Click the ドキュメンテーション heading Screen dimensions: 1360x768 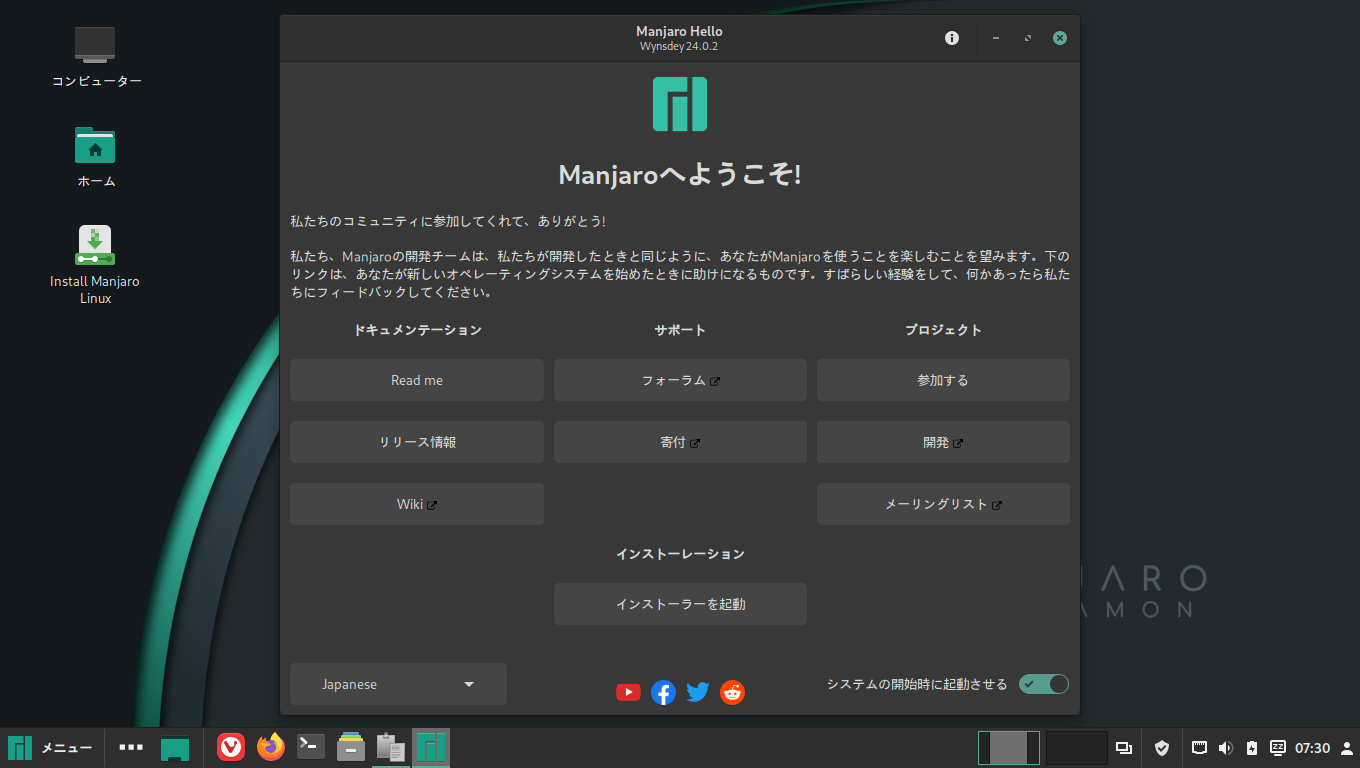[417, 330]
